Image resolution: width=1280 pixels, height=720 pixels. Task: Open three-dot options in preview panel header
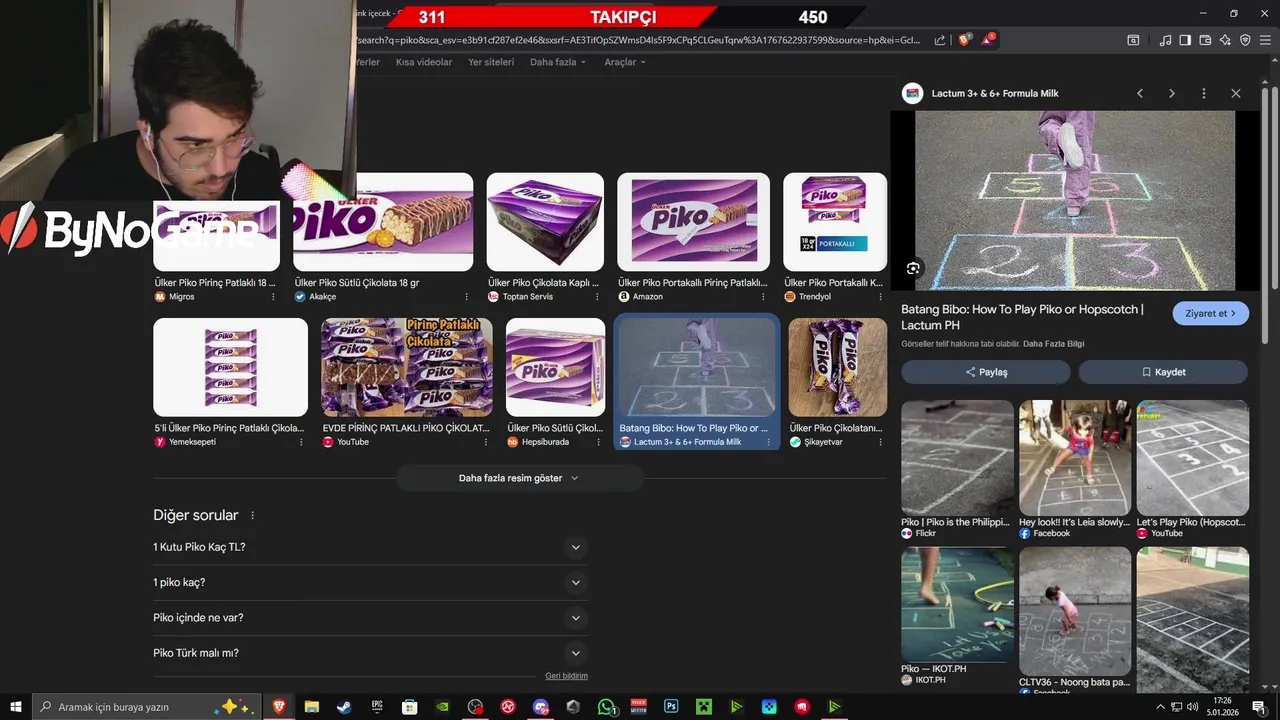pos(1204,93)
